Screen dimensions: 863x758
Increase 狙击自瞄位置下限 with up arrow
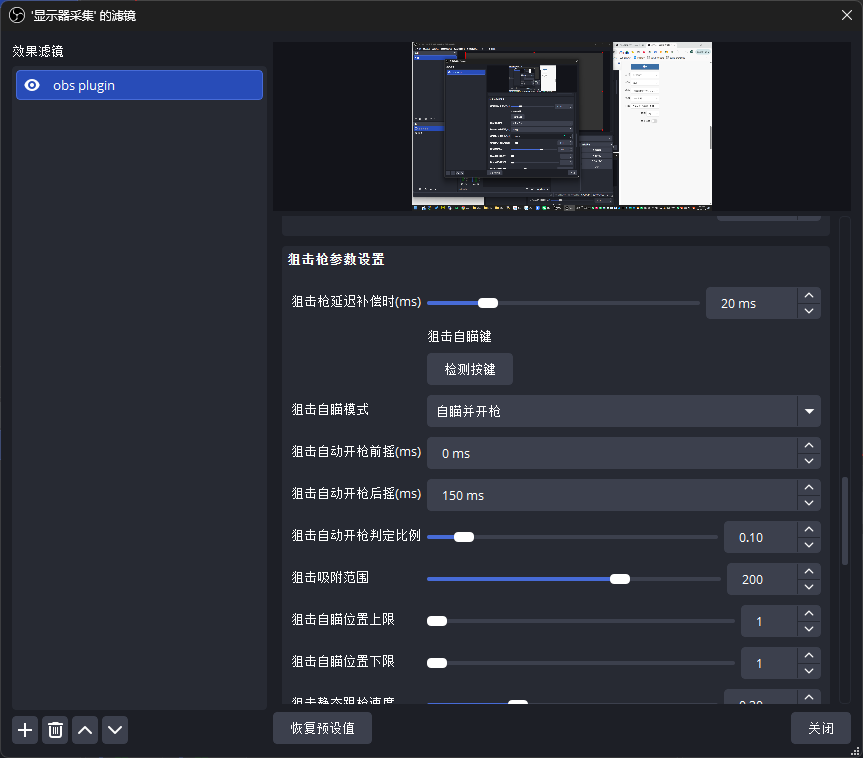[809, 655]
